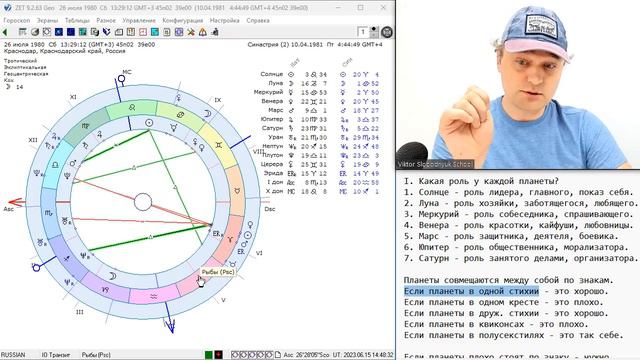Click the Virgo sign sector on wheel

coord(85,127)
